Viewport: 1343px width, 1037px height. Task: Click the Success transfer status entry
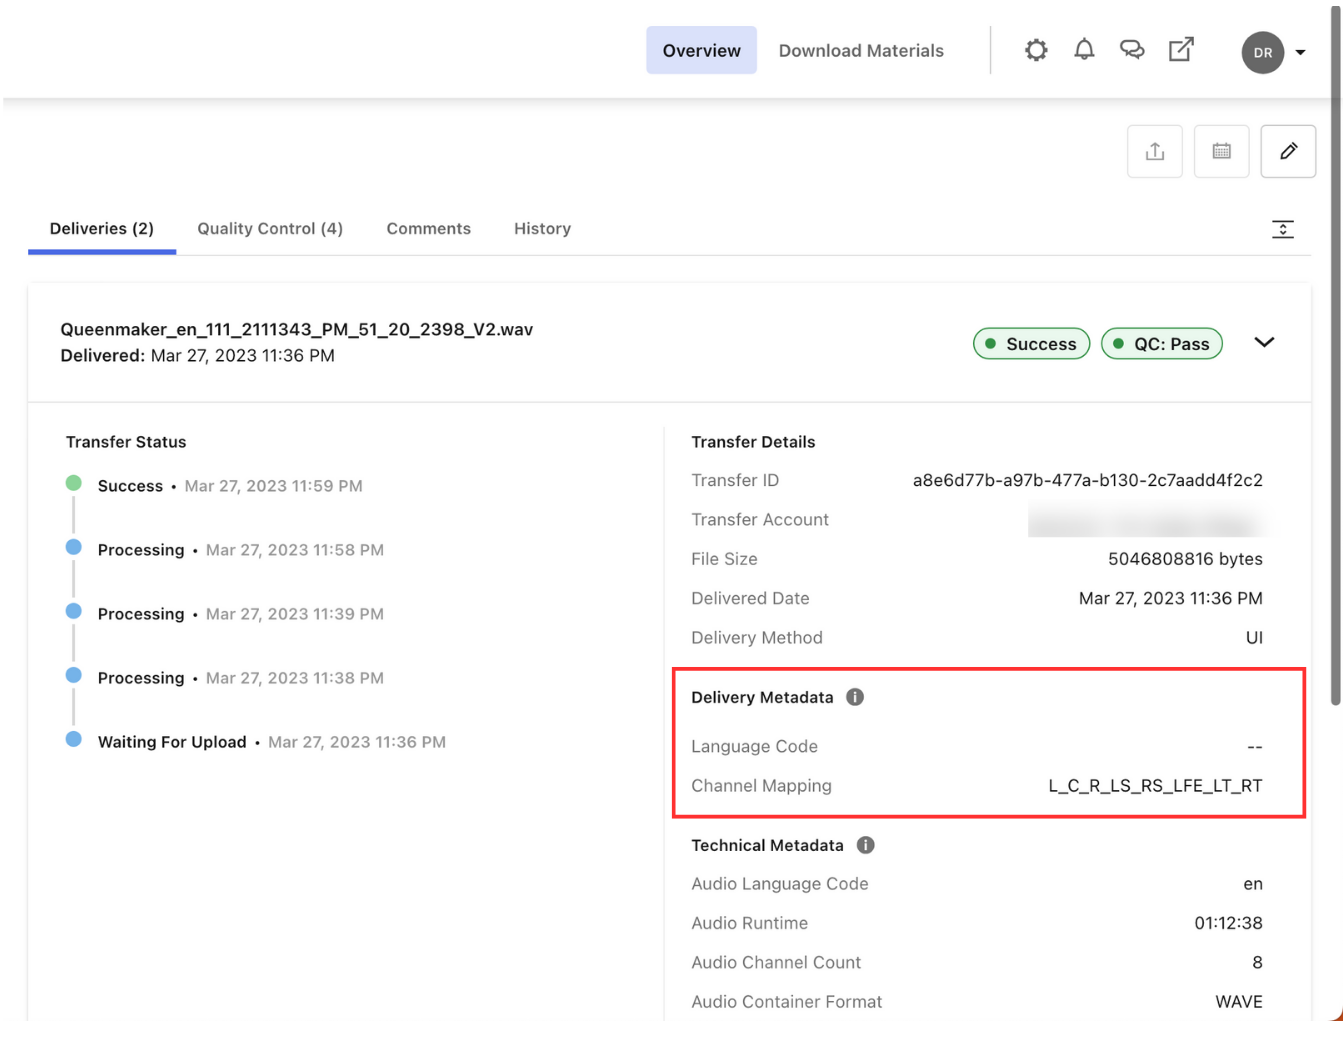[x=230, y=486]
